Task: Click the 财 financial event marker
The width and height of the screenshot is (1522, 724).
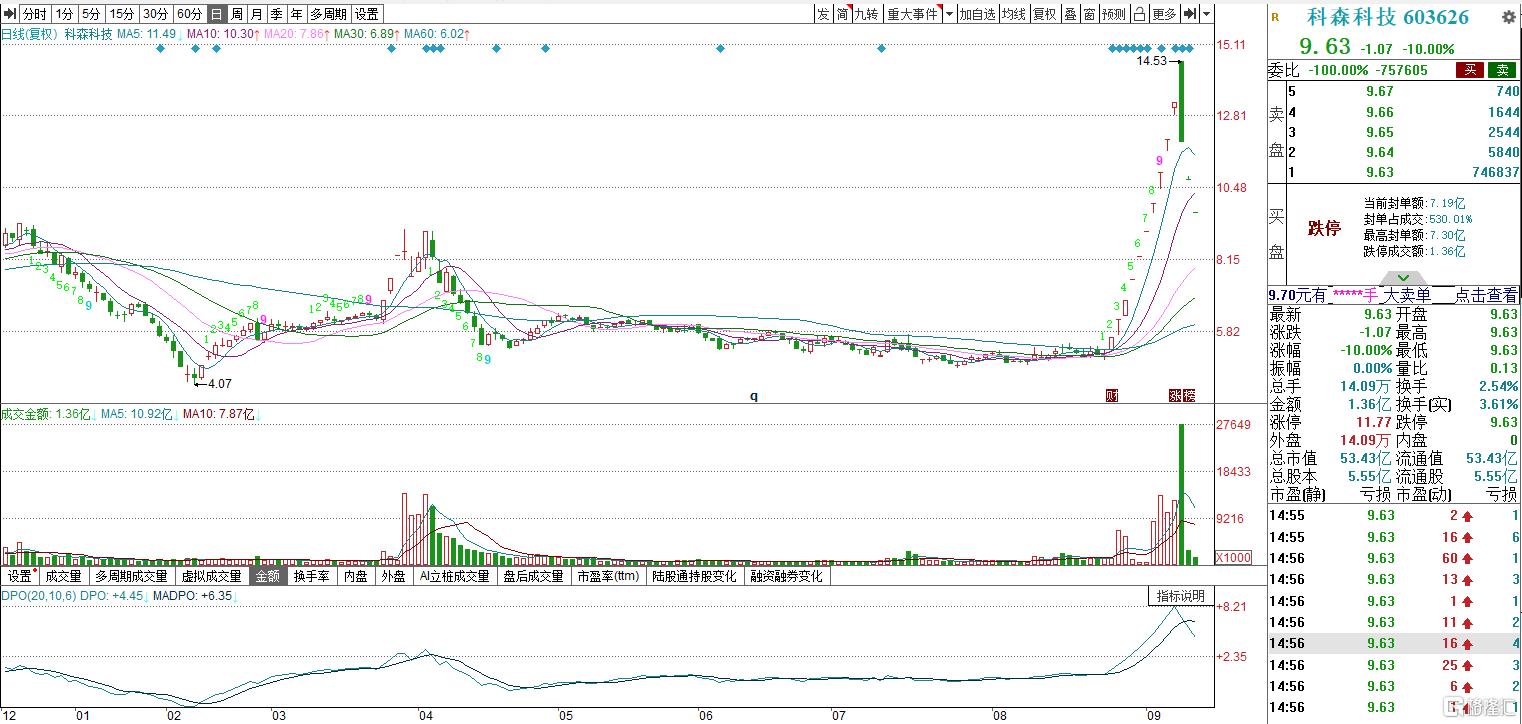Action: point(1111,395)
